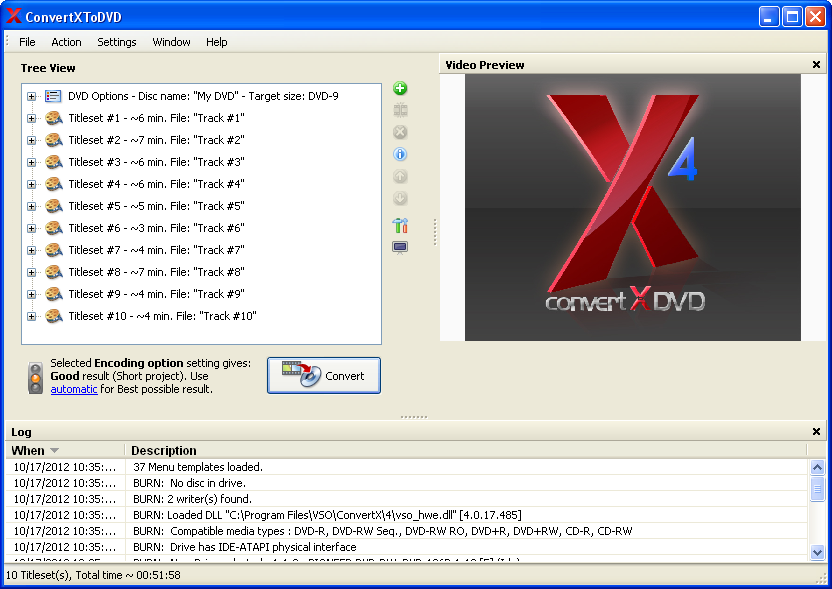Click log entry 'BURN: 2 writer(s) found.'
Viewport: 832px width, 589px height.
[x=193, y=499]
